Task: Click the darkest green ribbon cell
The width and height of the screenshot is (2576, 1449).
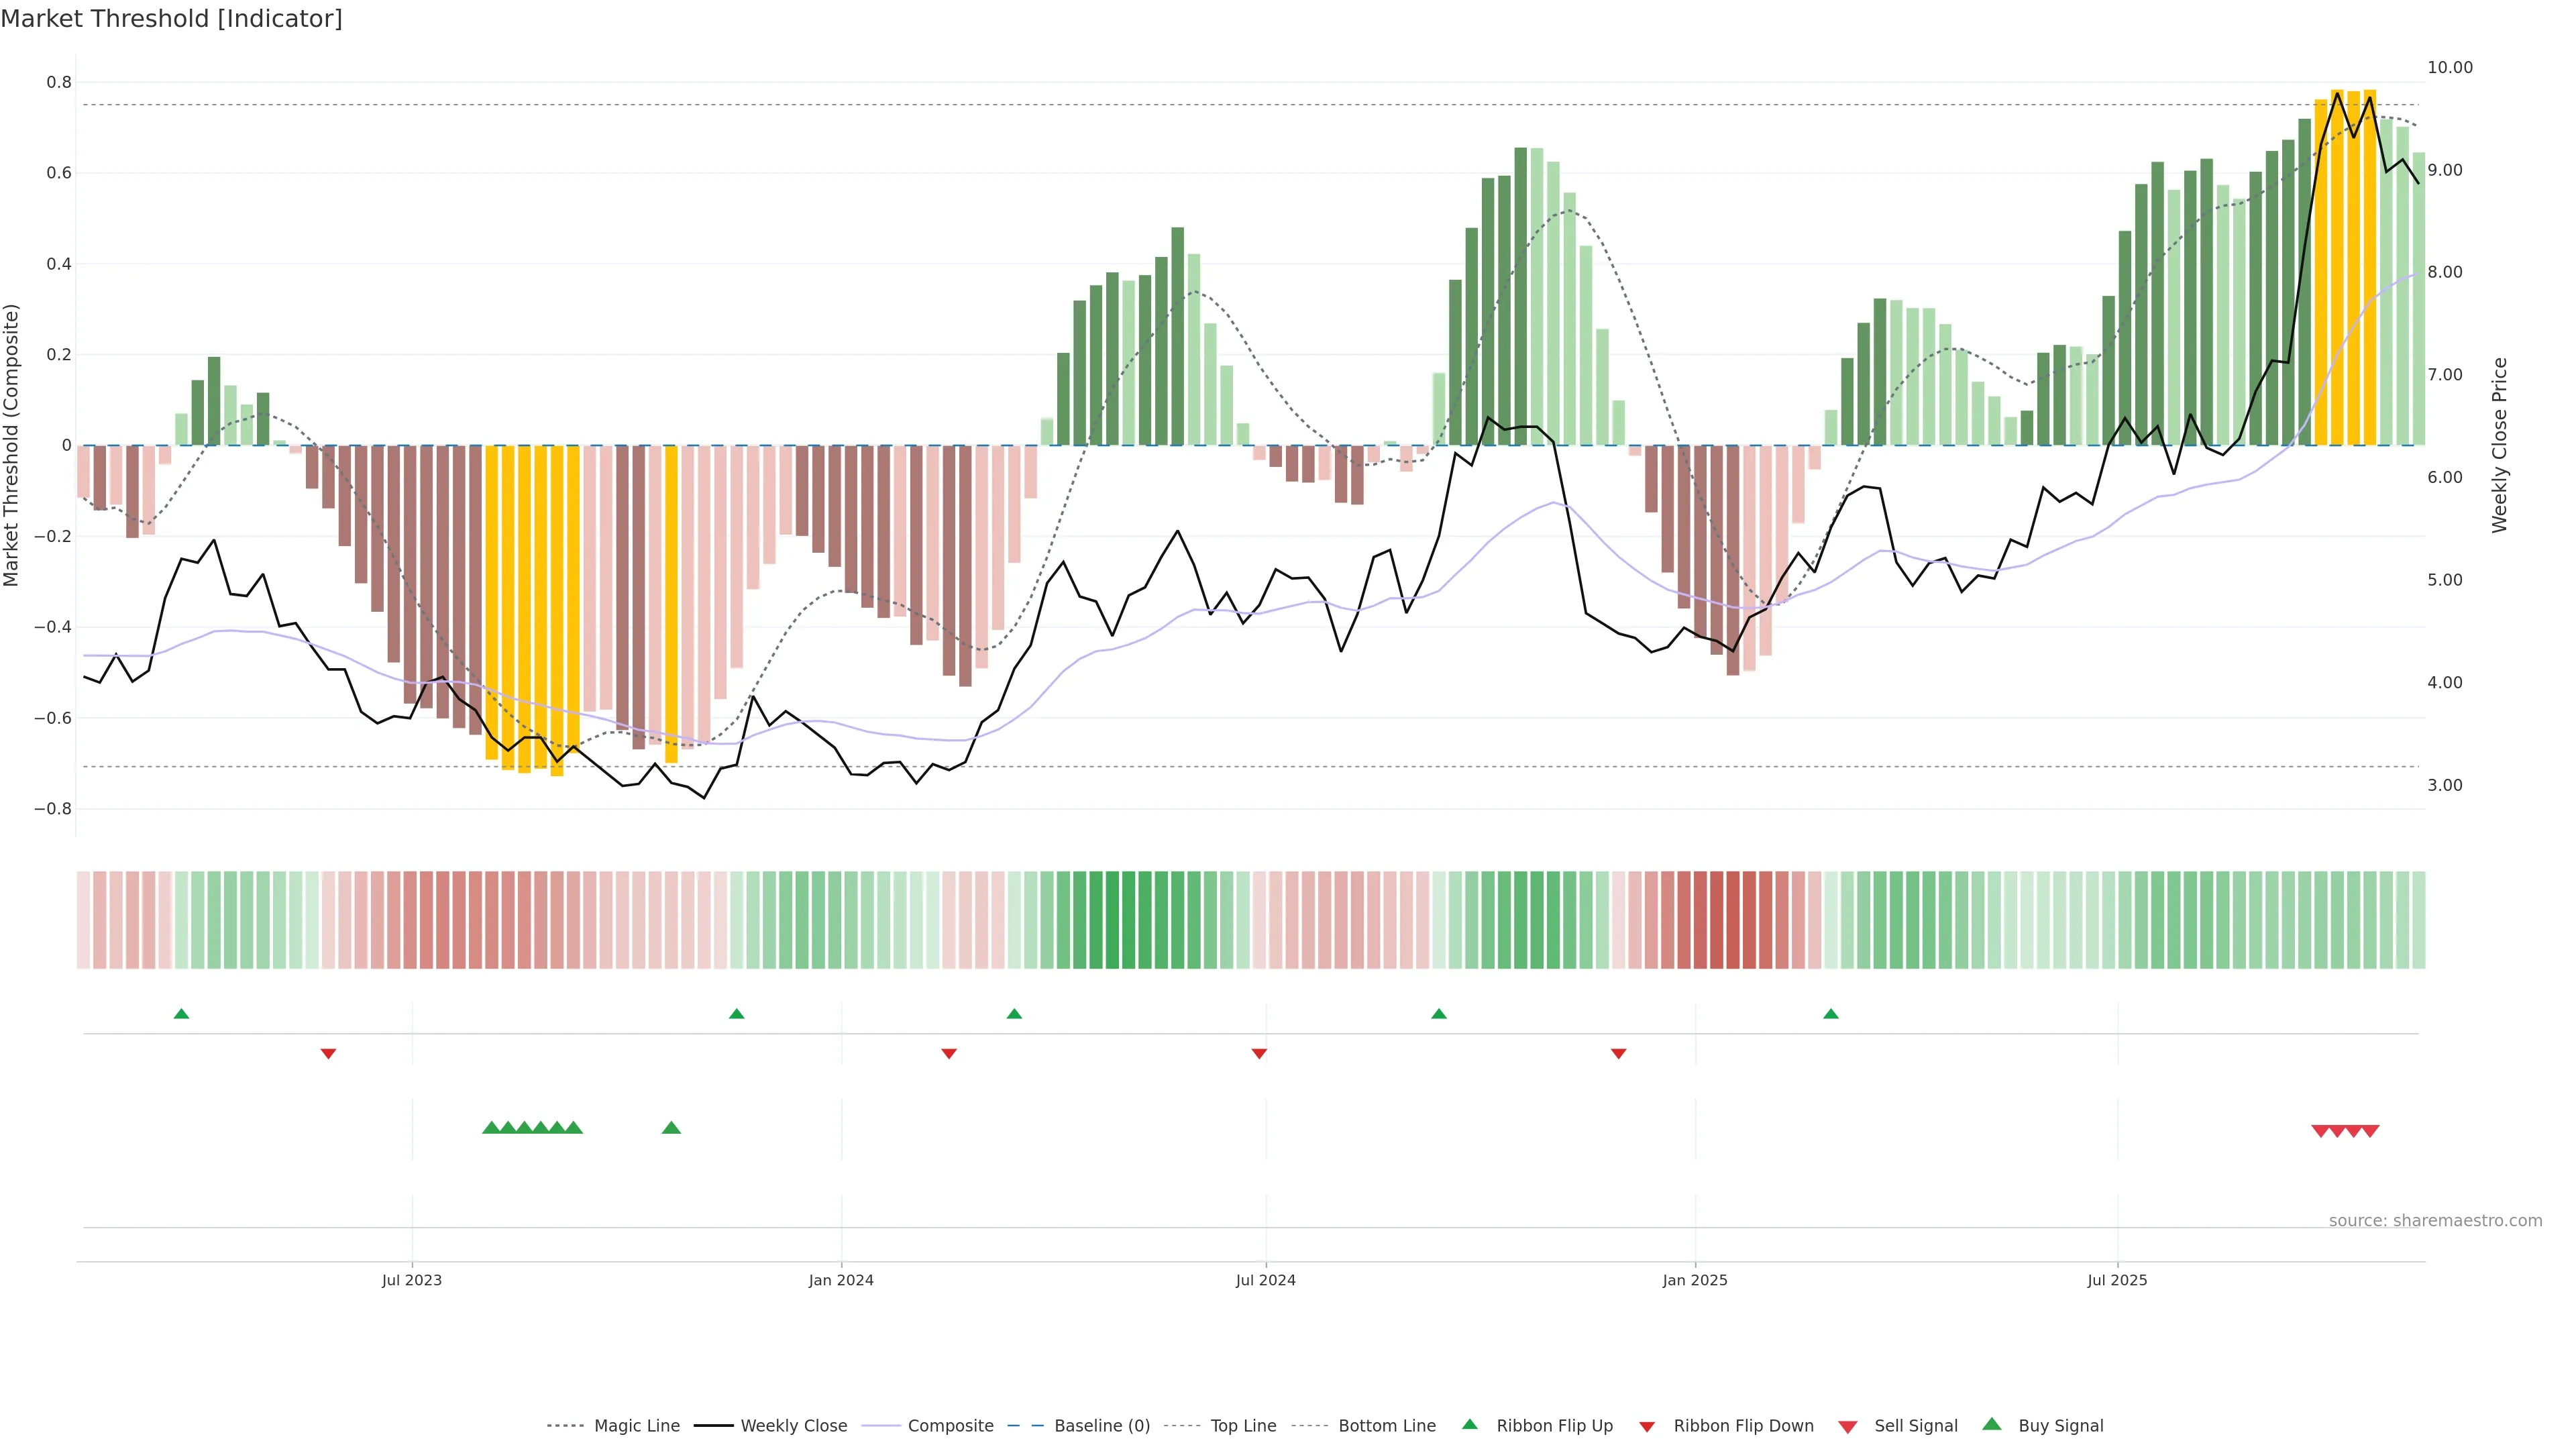Action: click(1112, 920)
